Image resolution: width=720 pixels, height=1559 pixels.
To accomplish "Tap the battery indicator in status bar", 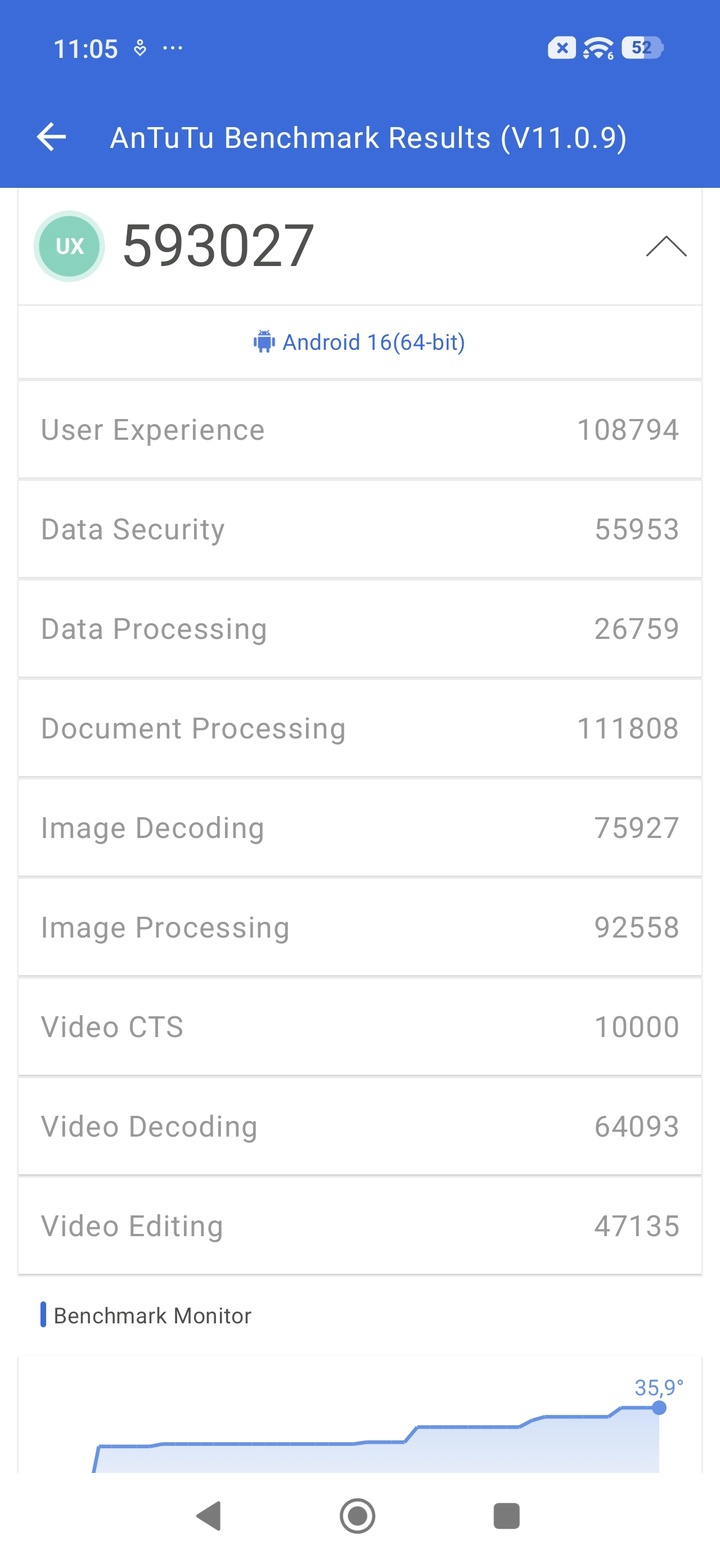I will point(643,48).
